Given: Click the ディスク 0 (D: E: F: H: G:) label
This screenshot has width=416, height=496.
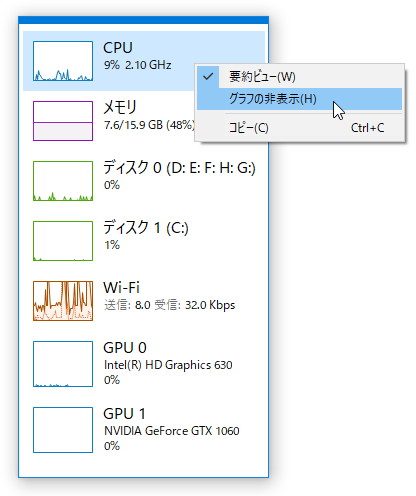Looking at the screenshot, I should click(x=179, y=168).
